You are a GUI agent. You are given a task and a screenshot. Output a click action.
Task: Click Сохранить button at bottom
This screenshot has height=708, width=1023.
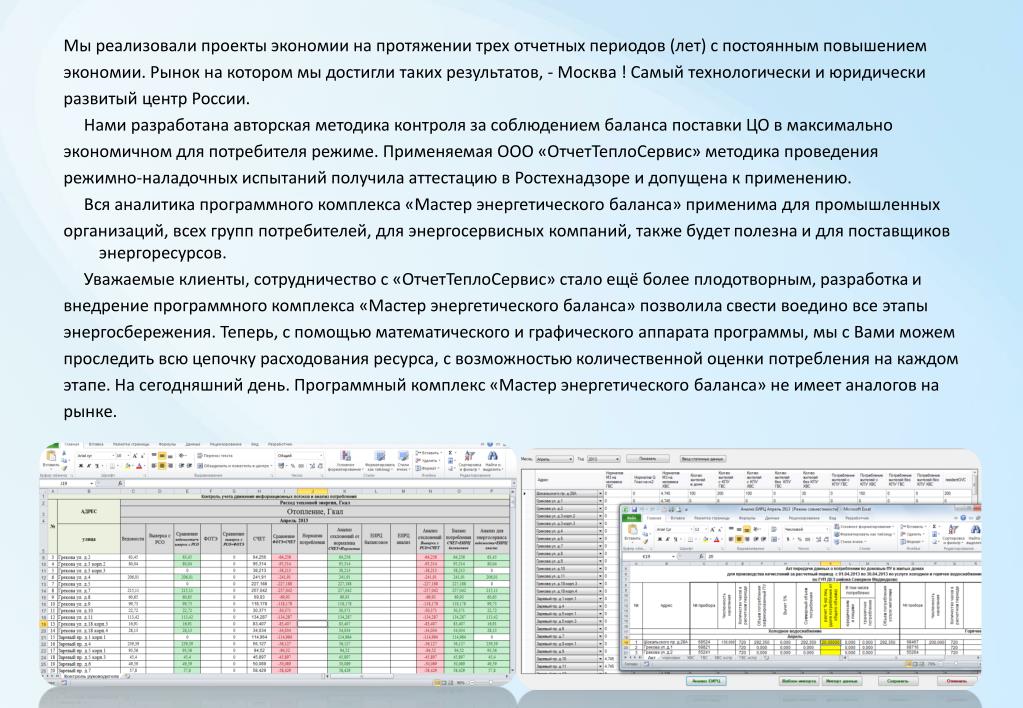[898, 681]
